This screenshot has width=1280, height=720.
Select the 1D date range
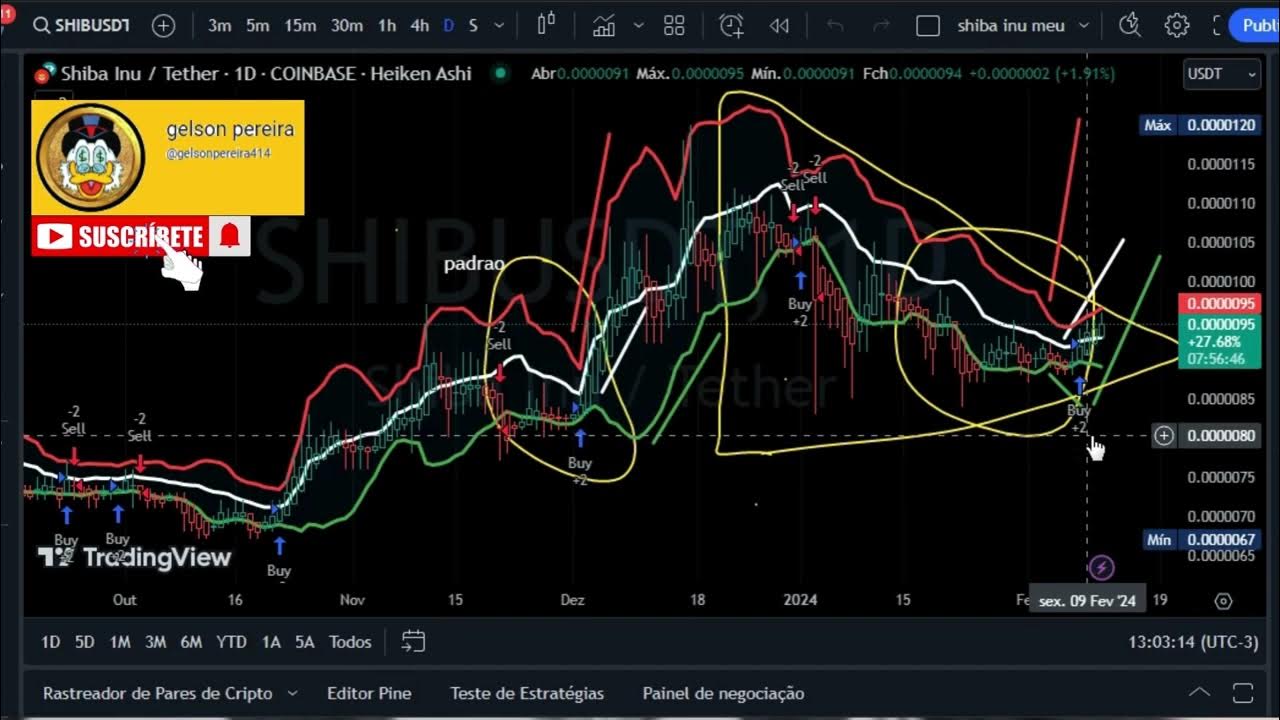pyautogui.click(x=50, y=642)
